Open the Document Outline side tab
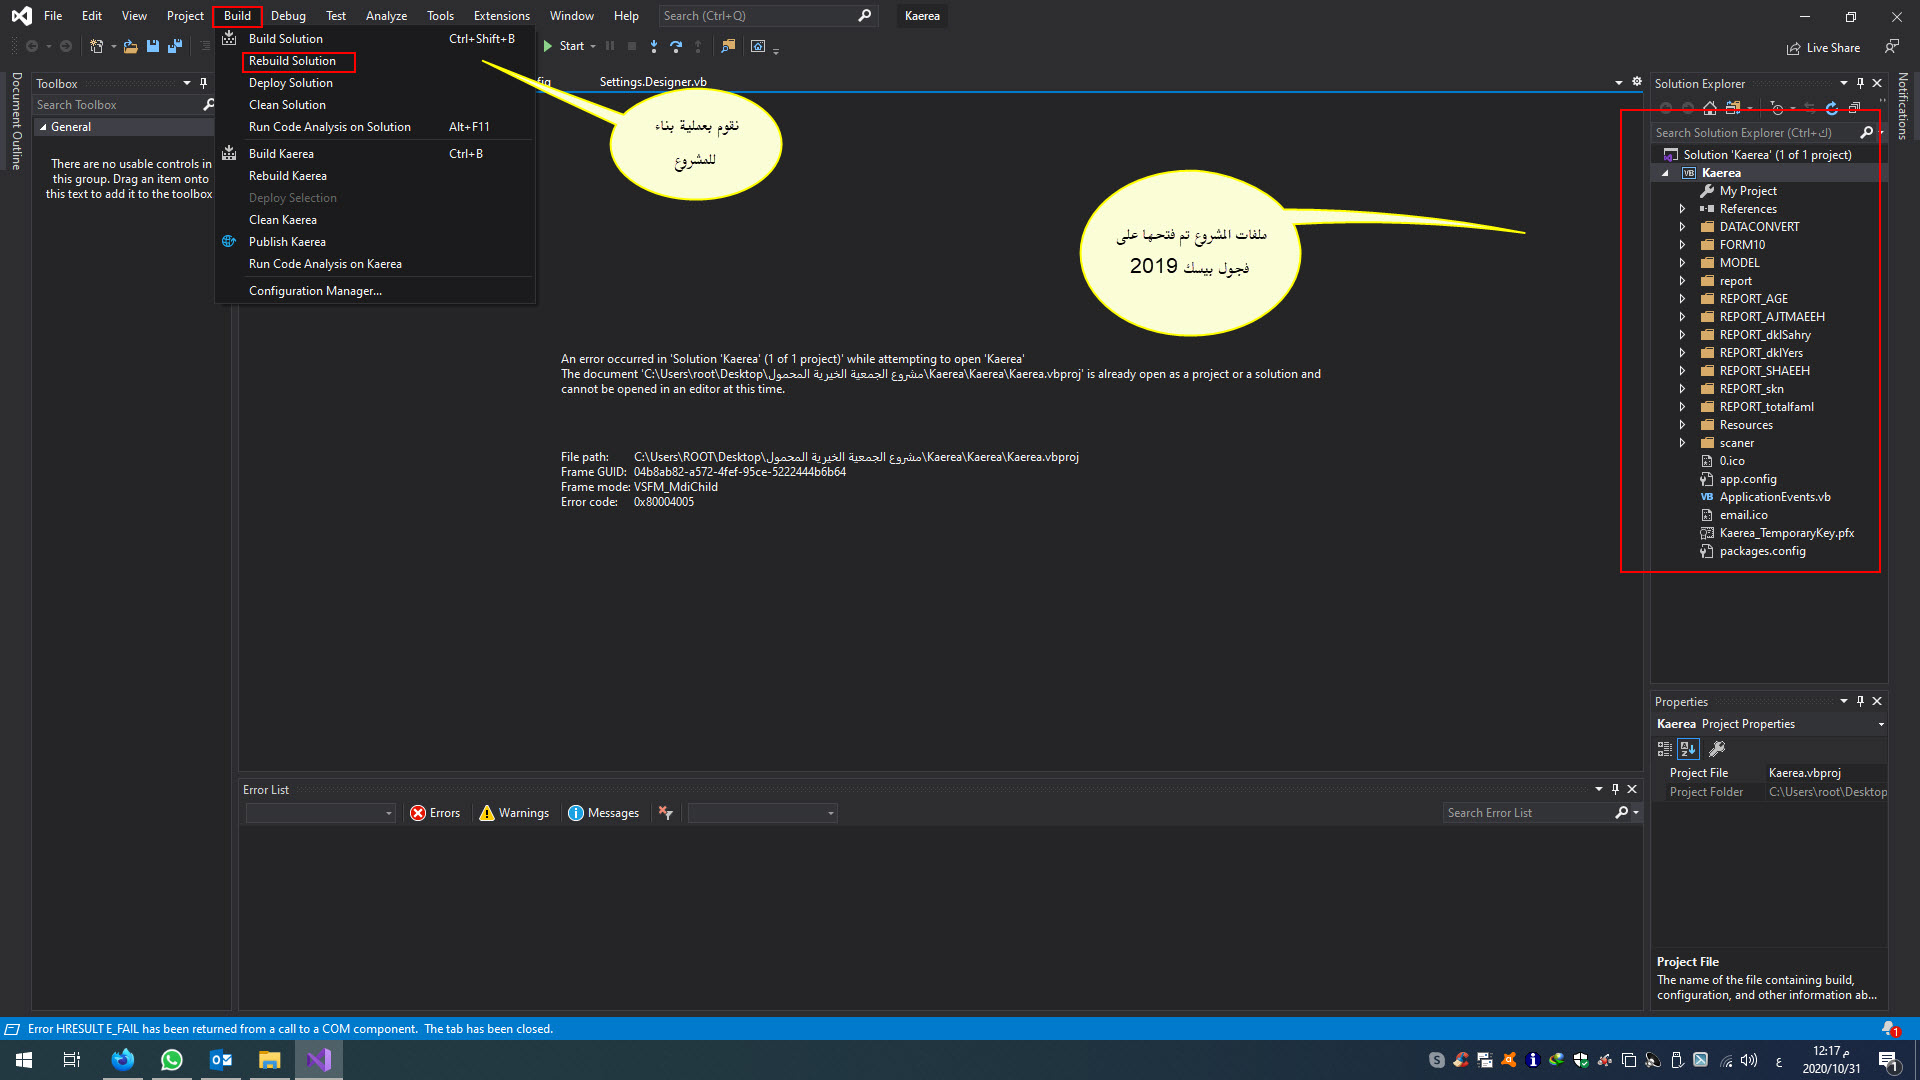1920x1080 pixels. click(16, 121)
